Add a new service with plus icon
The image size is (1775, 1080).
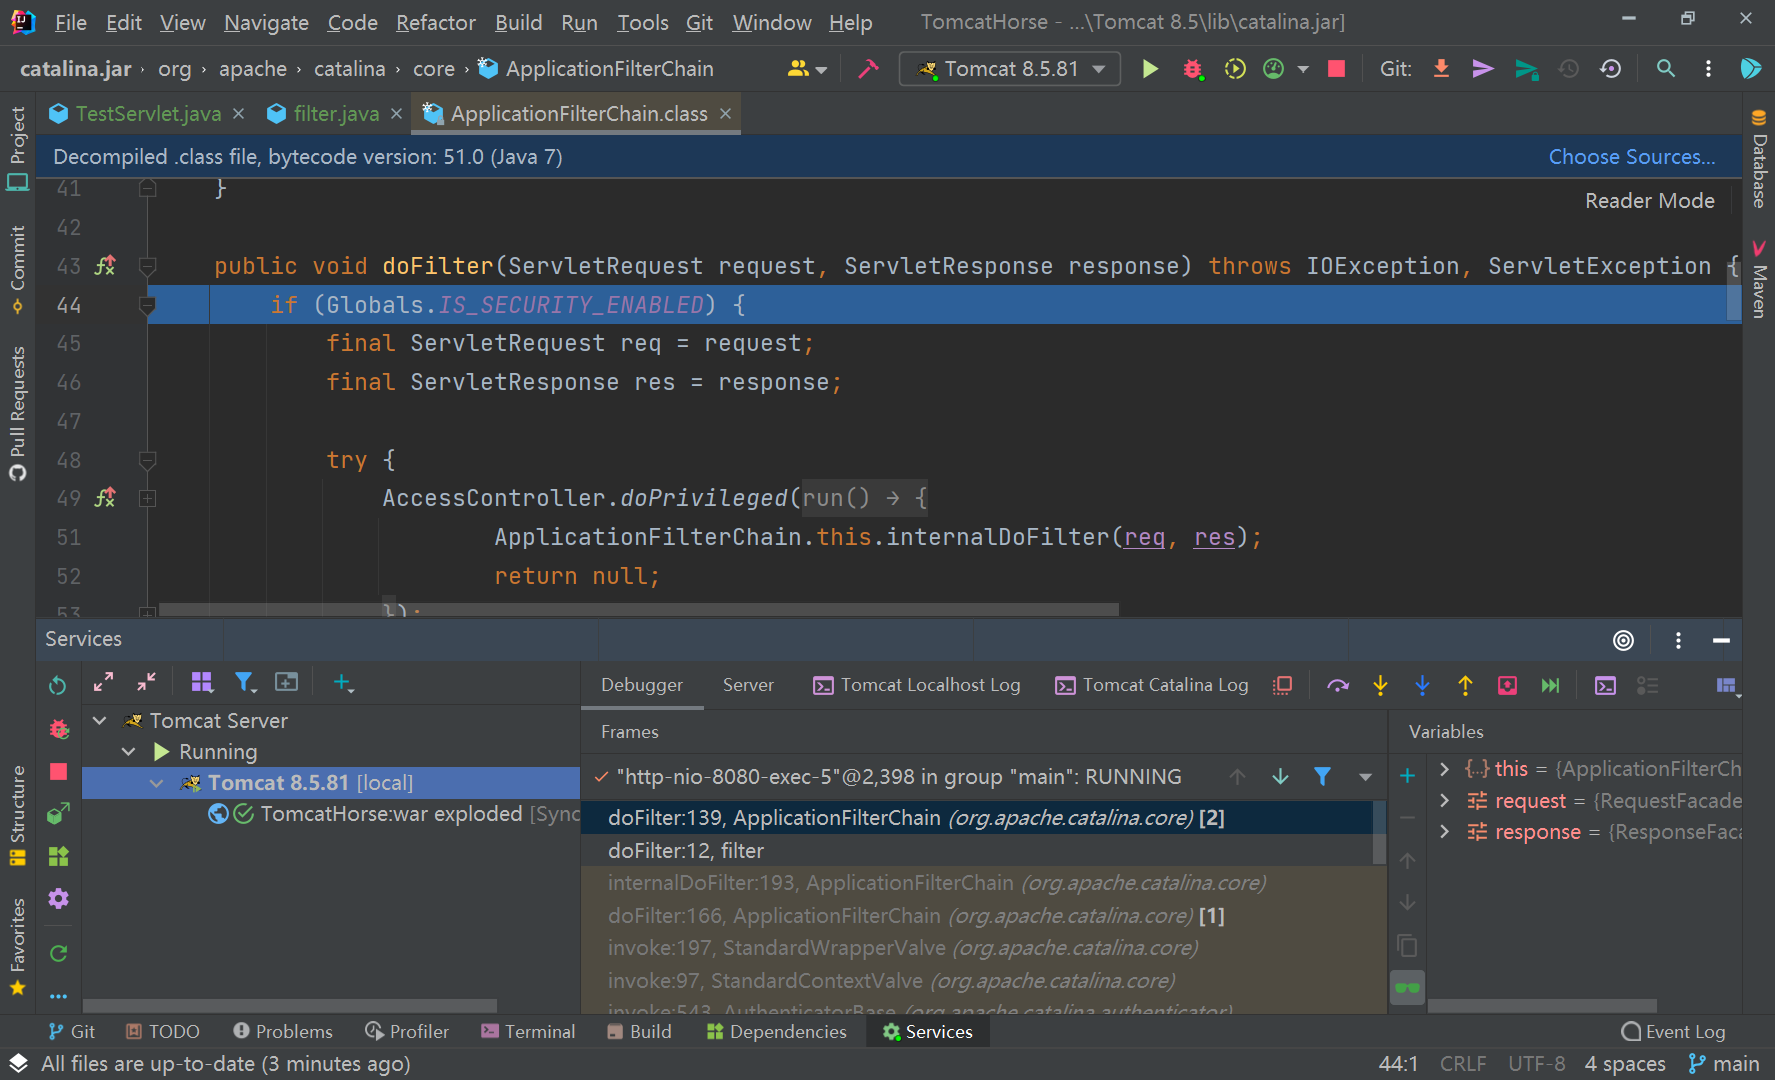click(x=343, y=682)
